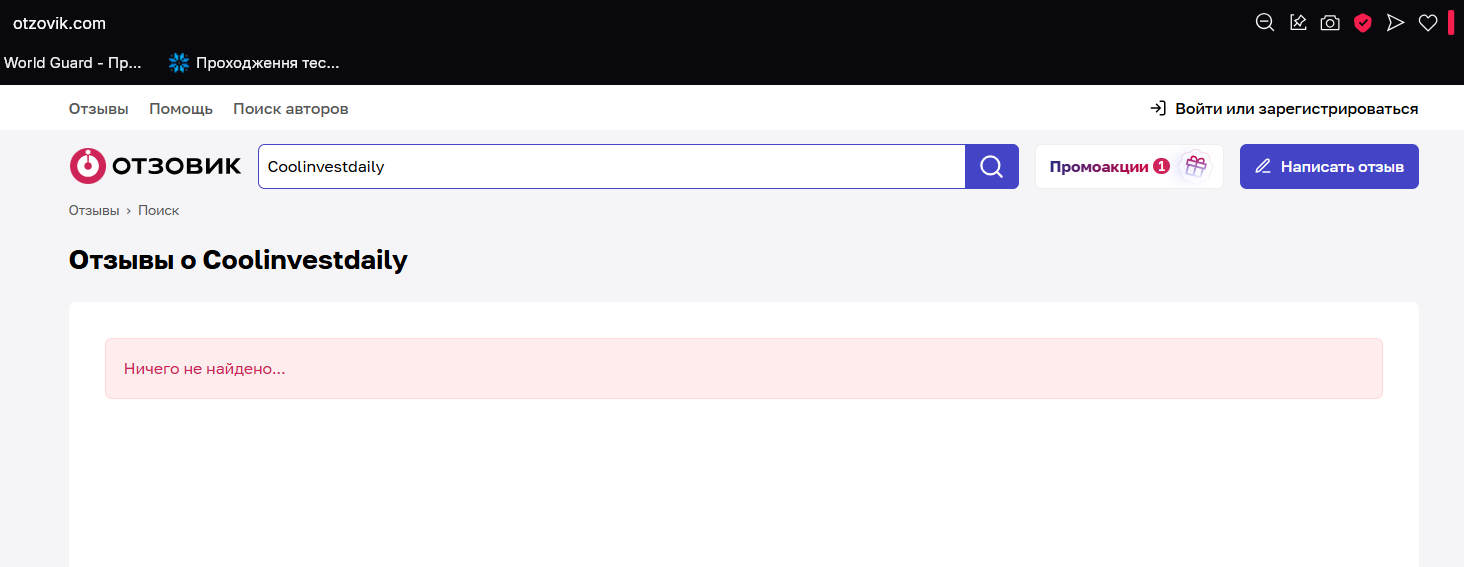
Task: Open the Отзывы top menu item
Action: point(99,109)
